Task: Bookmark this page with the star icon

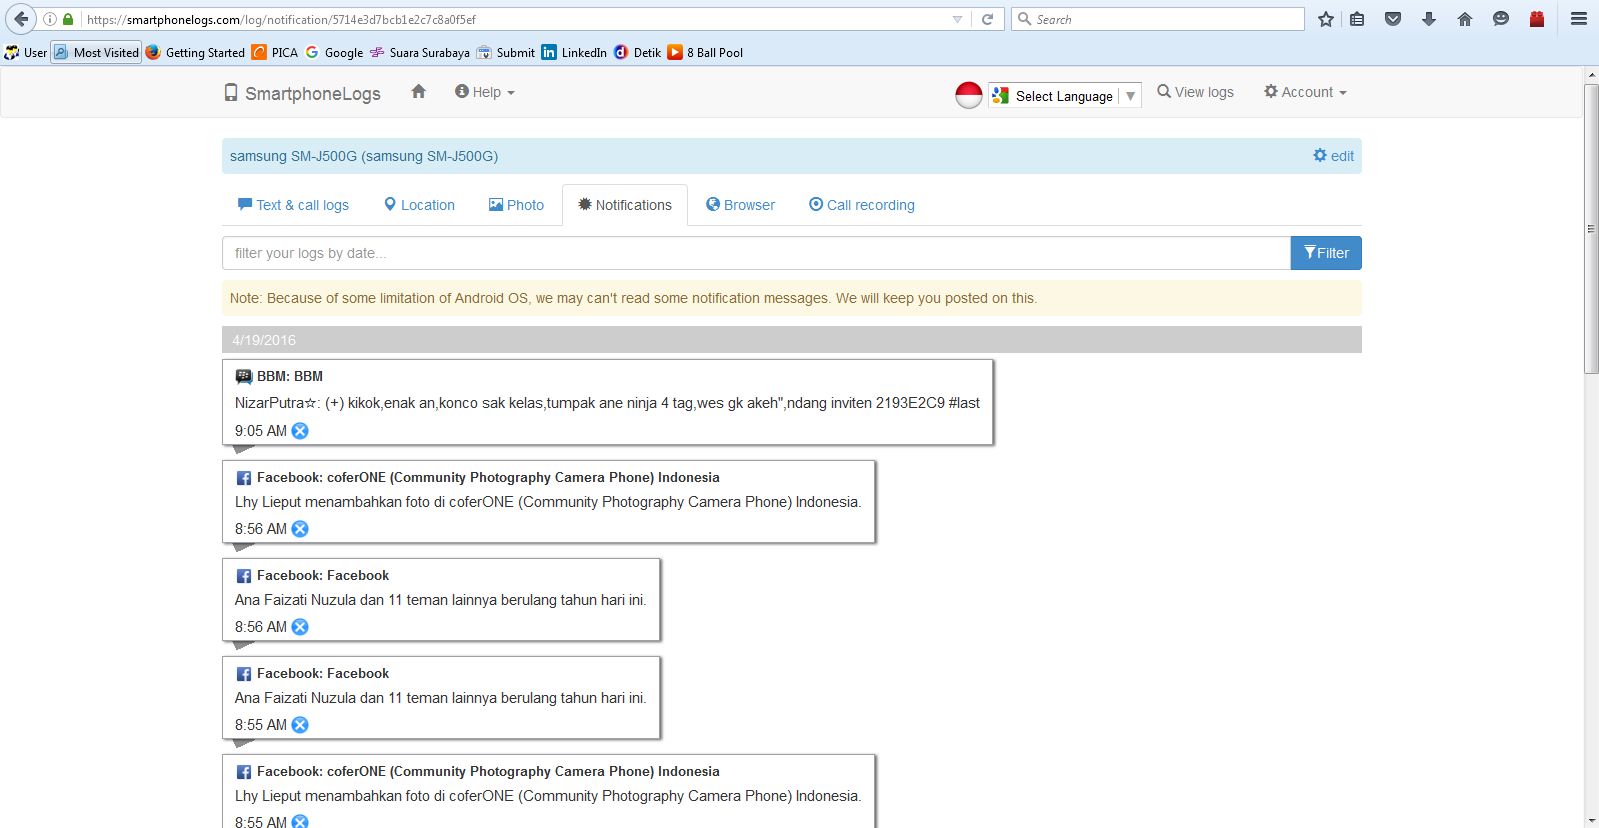Action: click(1326, 19)
